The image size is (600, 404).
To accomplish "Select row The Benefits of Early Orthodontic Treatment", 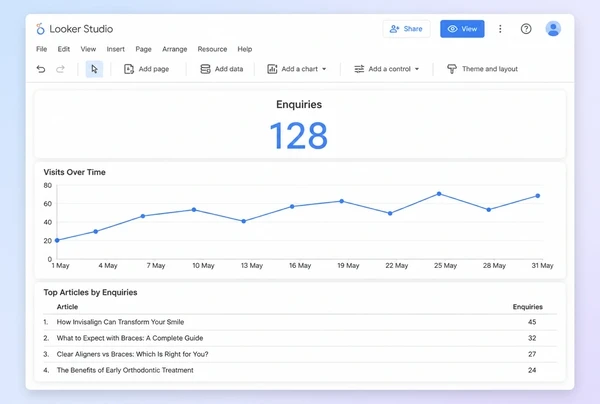I will click(x=300, y=370).
